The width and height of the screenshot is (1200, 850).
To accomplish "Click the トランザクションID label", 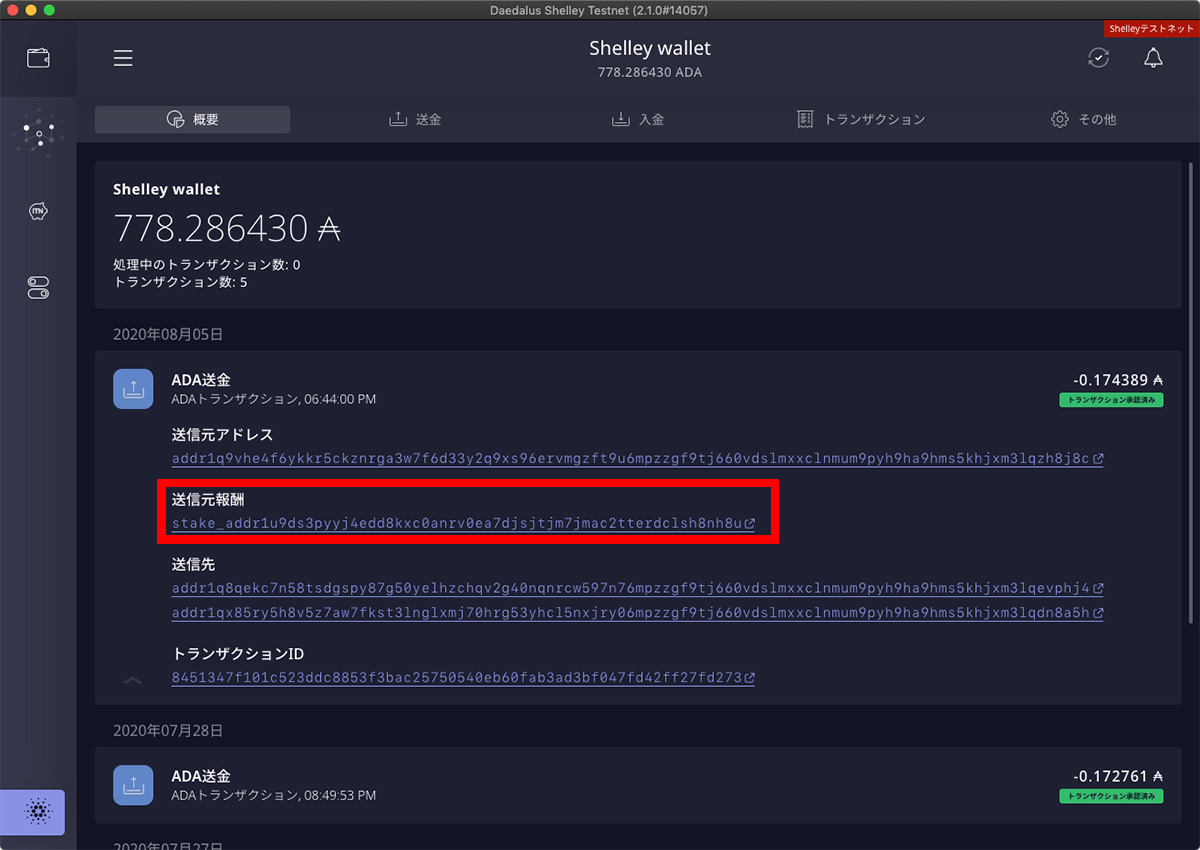I will (238, 654).
